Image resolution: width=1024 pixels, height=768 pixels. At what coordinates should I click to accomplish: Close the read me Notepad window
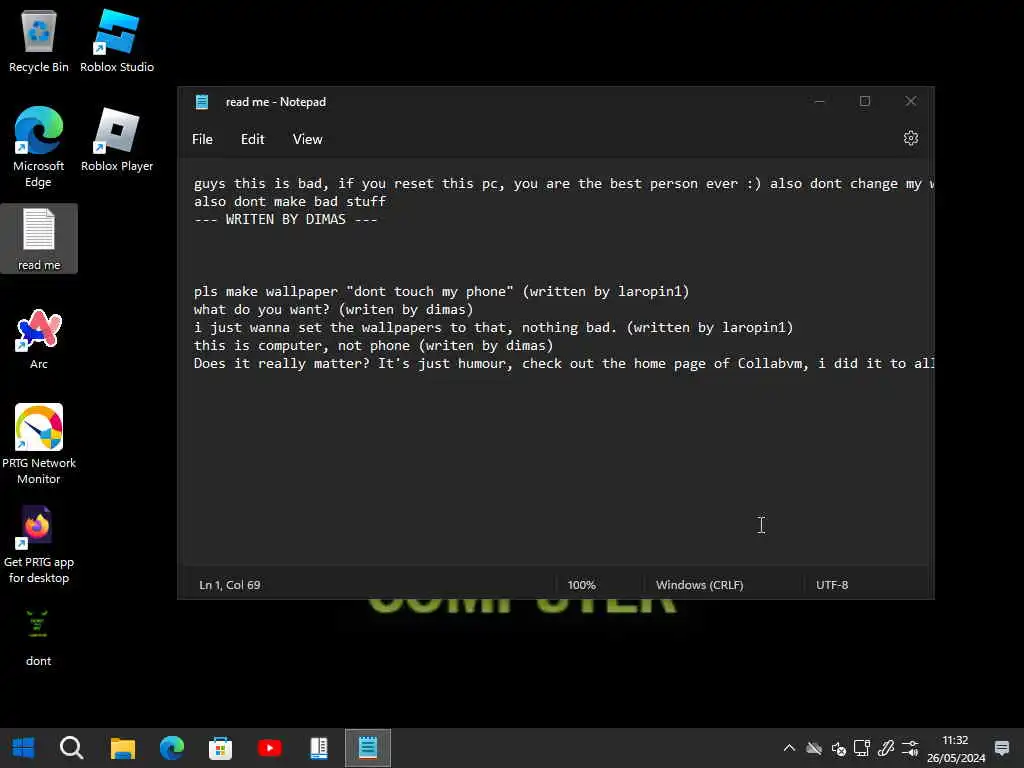[x=910, y=101]
